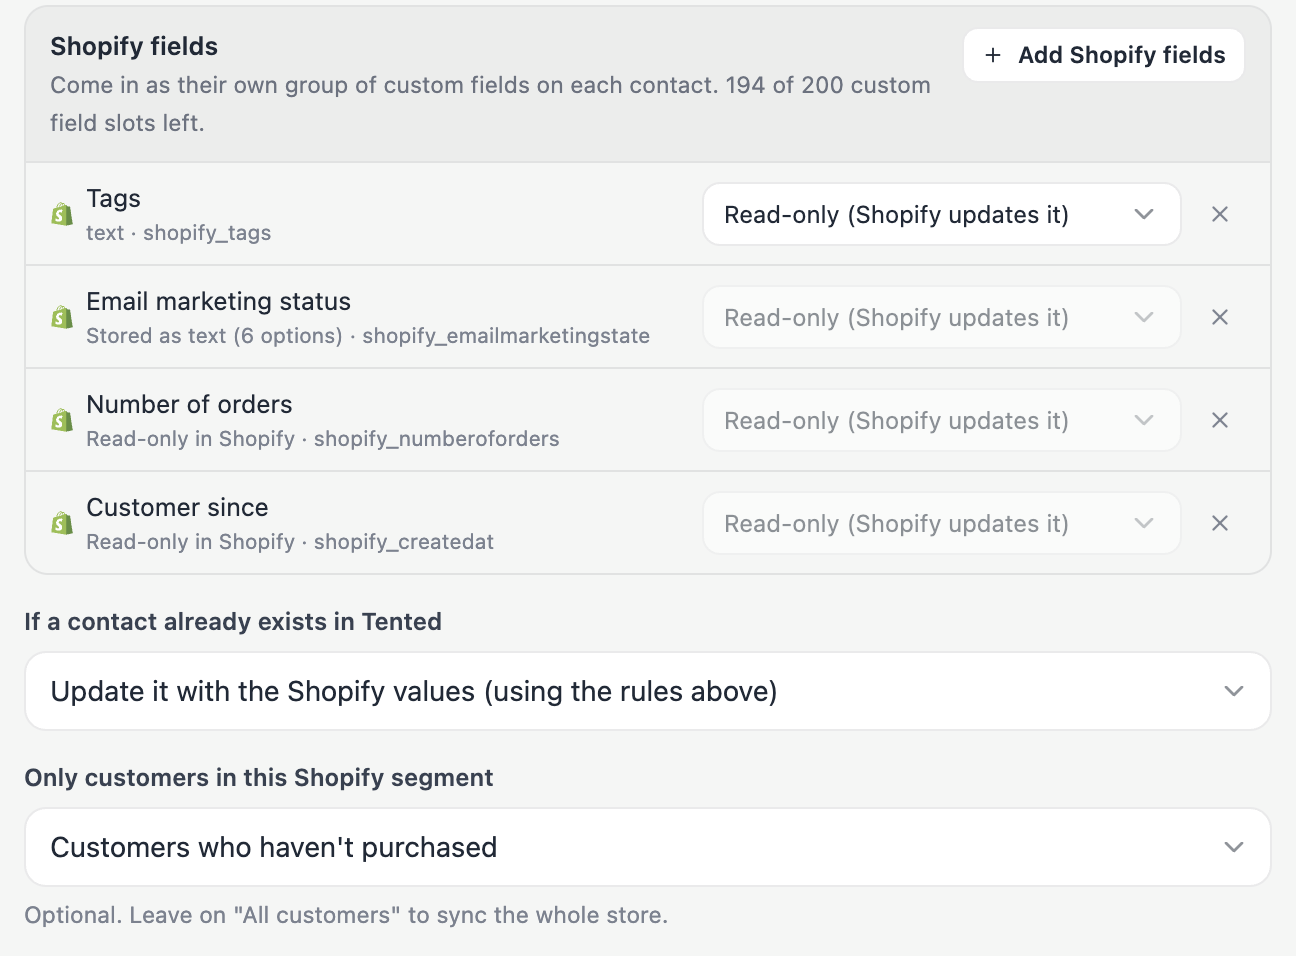Open the Tags read-only sync rule dropdown

coord(942,214)
